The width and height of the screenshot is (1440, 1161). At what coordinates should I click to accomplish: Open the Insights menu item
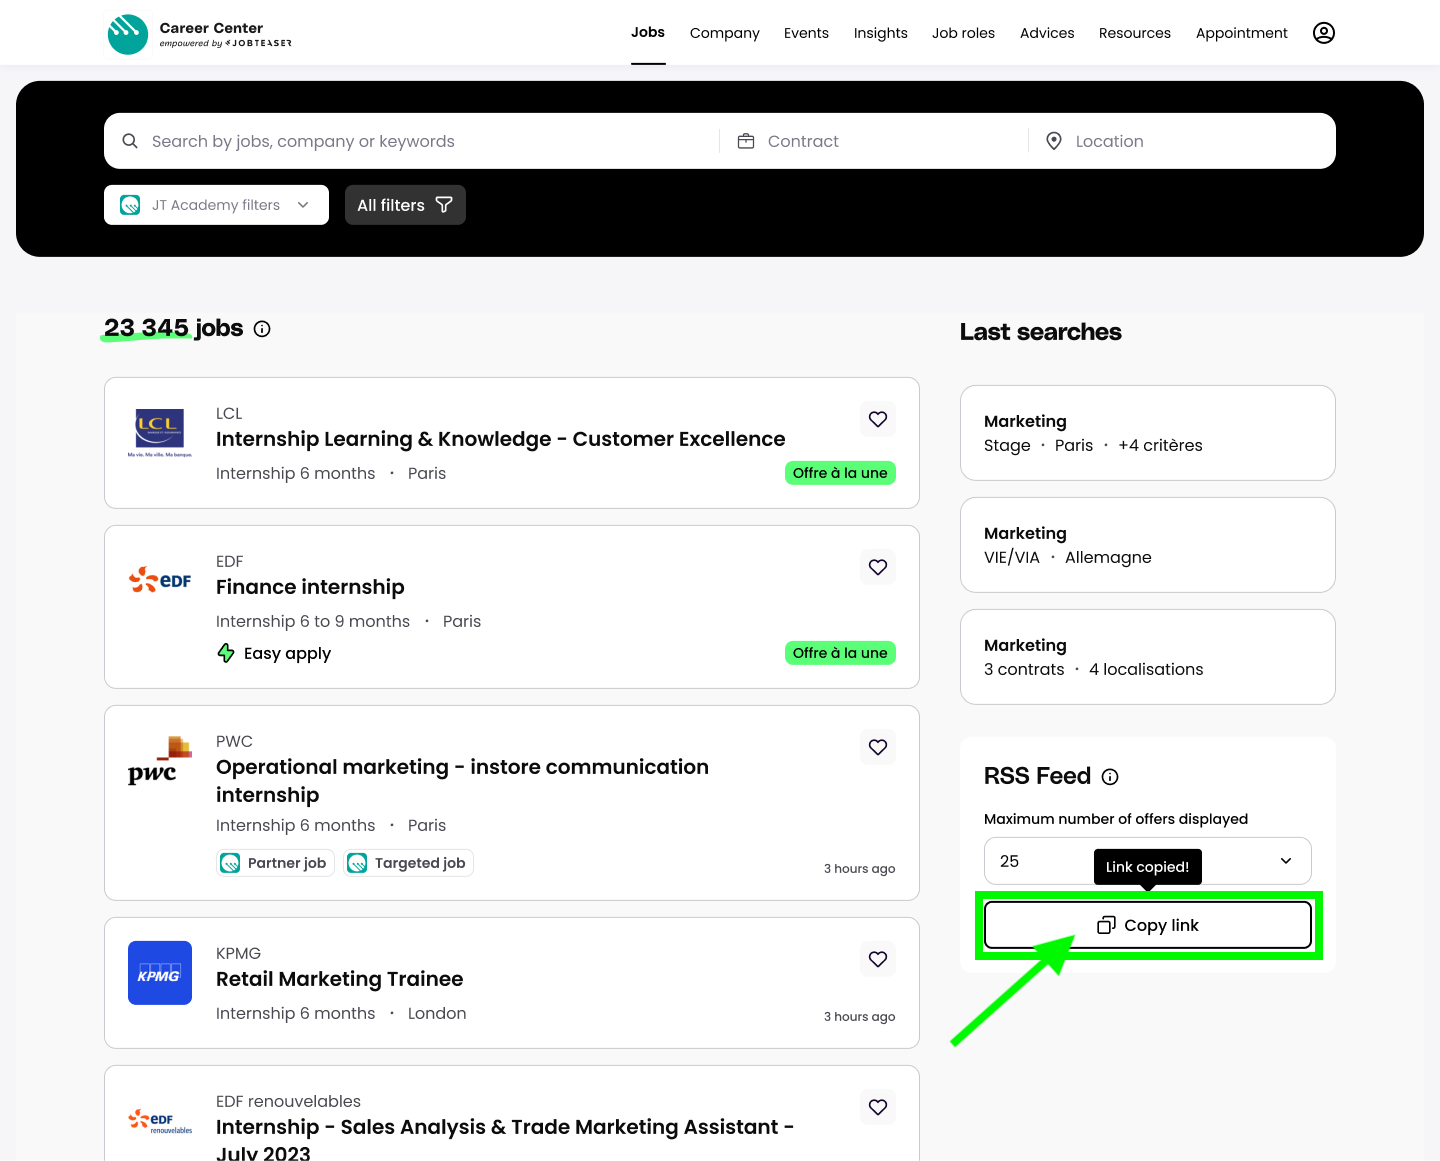881,33
